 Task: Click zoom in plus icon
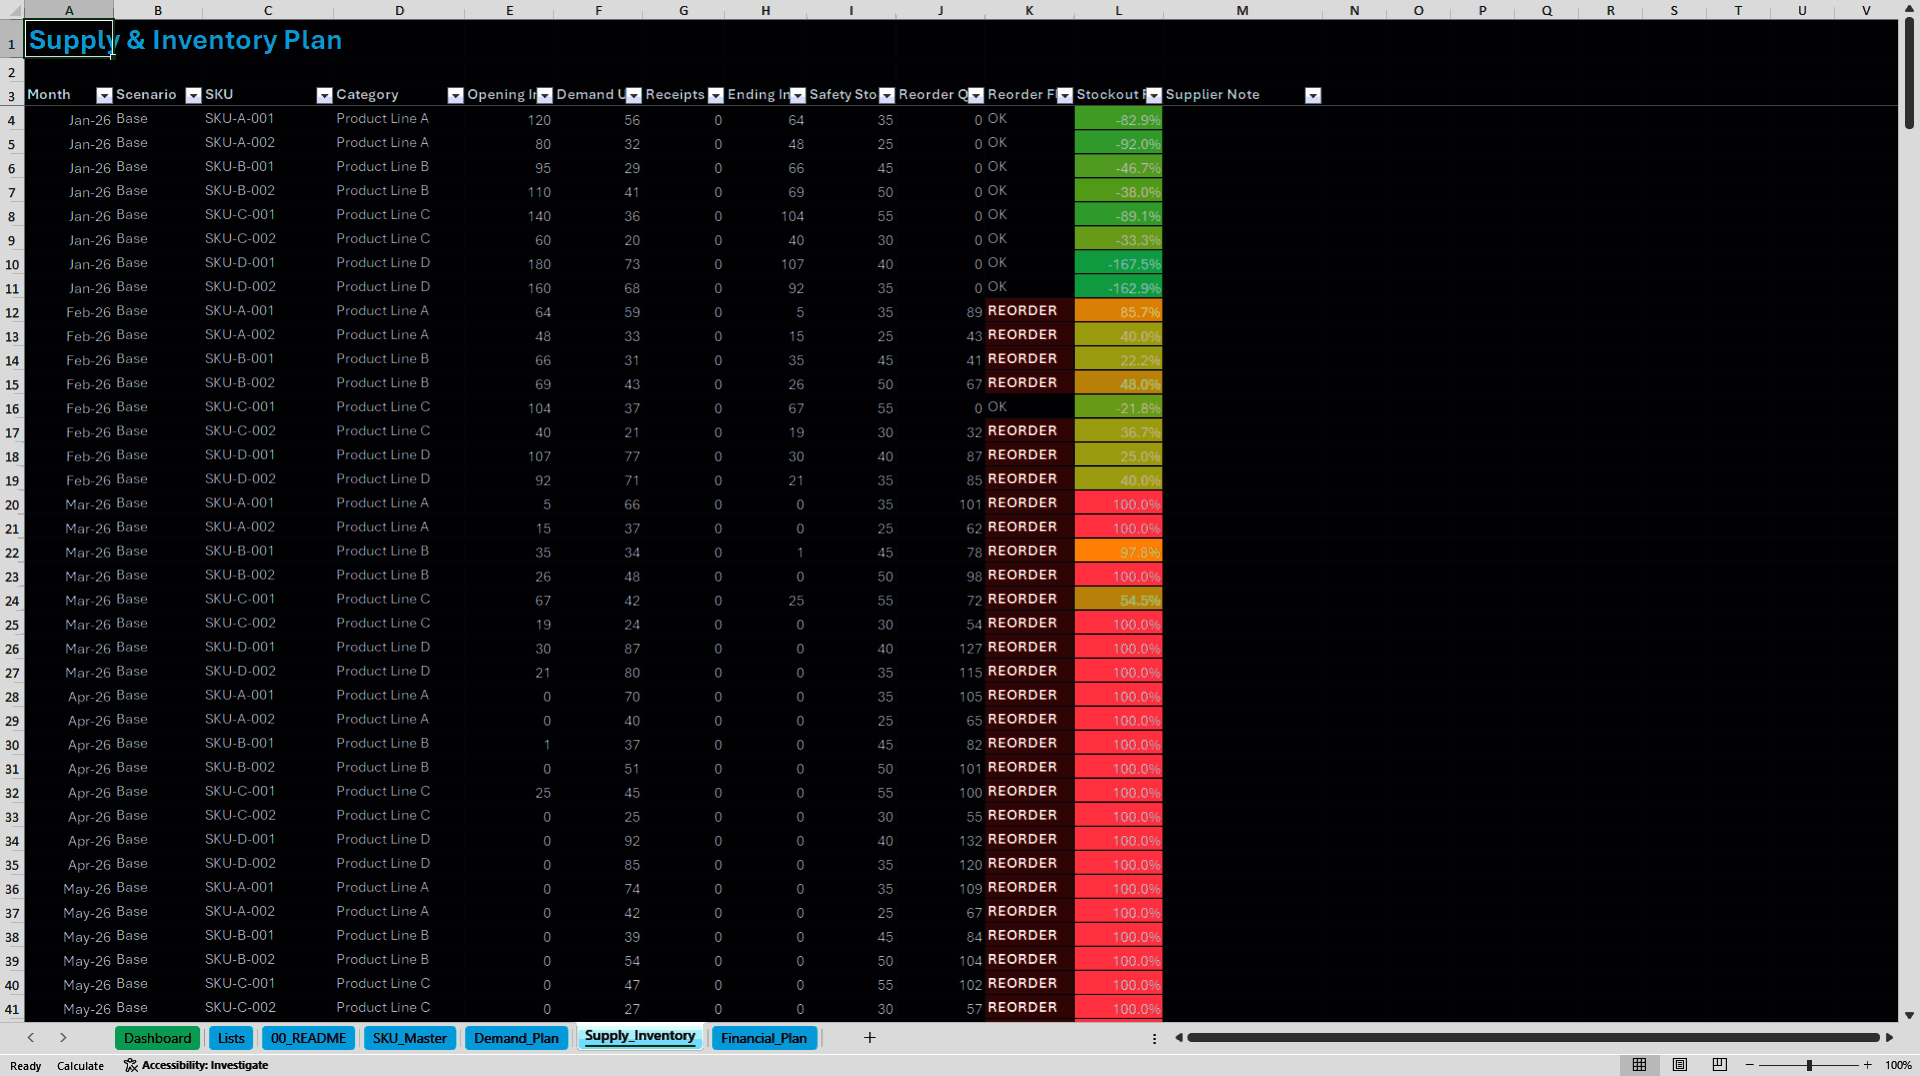click(1867, 1065)
